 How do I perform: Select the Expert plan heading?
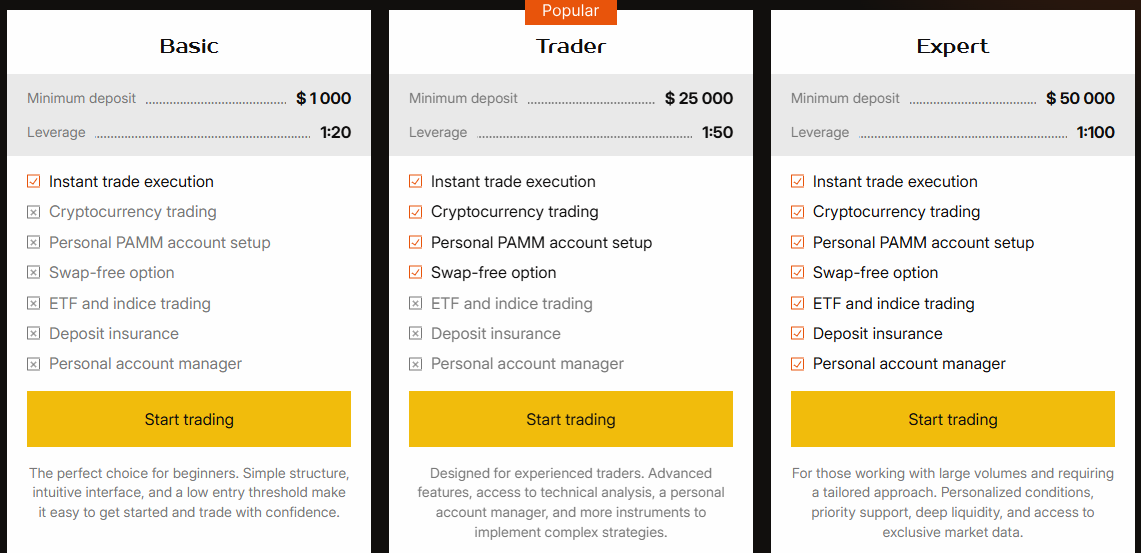point(952,46)
